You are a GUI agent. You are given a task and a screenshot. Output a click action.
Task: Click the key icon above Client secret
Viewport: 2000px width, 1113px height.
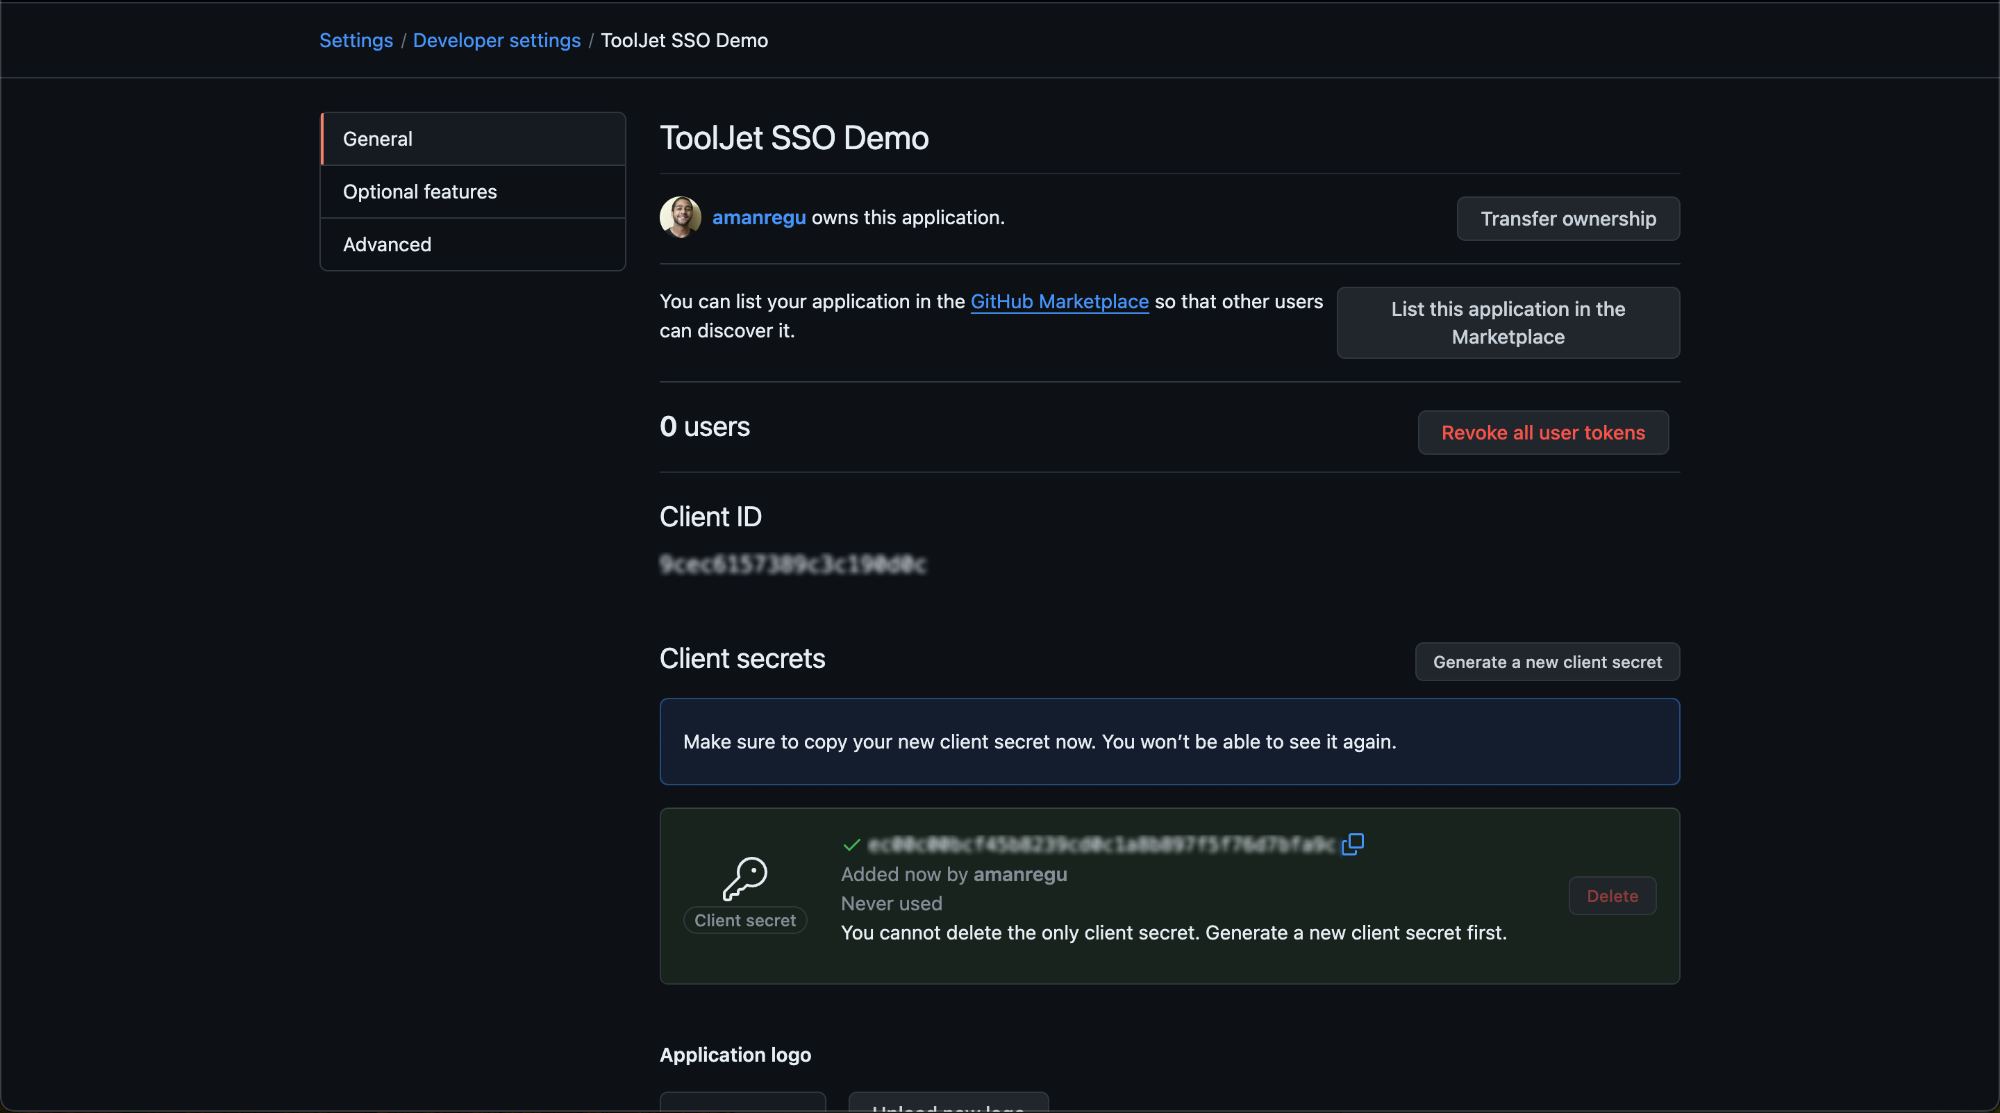coord(745,879)
